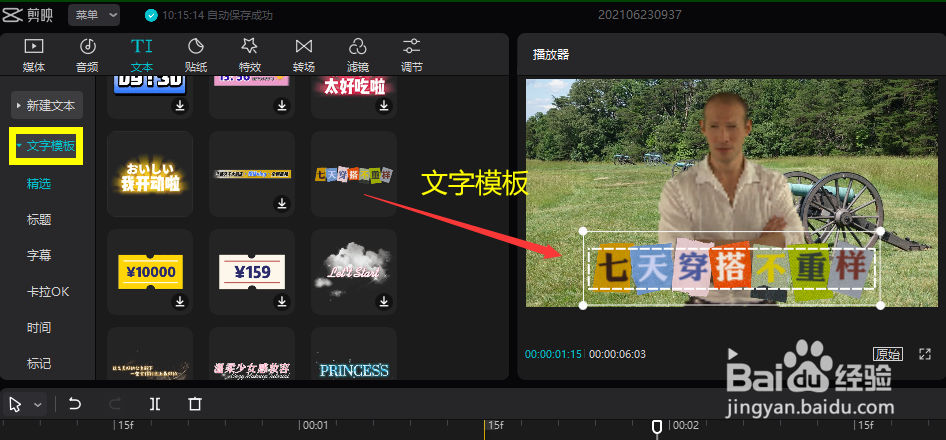Screen dimensions: 946x440
Task: Click the project name 202106230937
Action: 640,15
